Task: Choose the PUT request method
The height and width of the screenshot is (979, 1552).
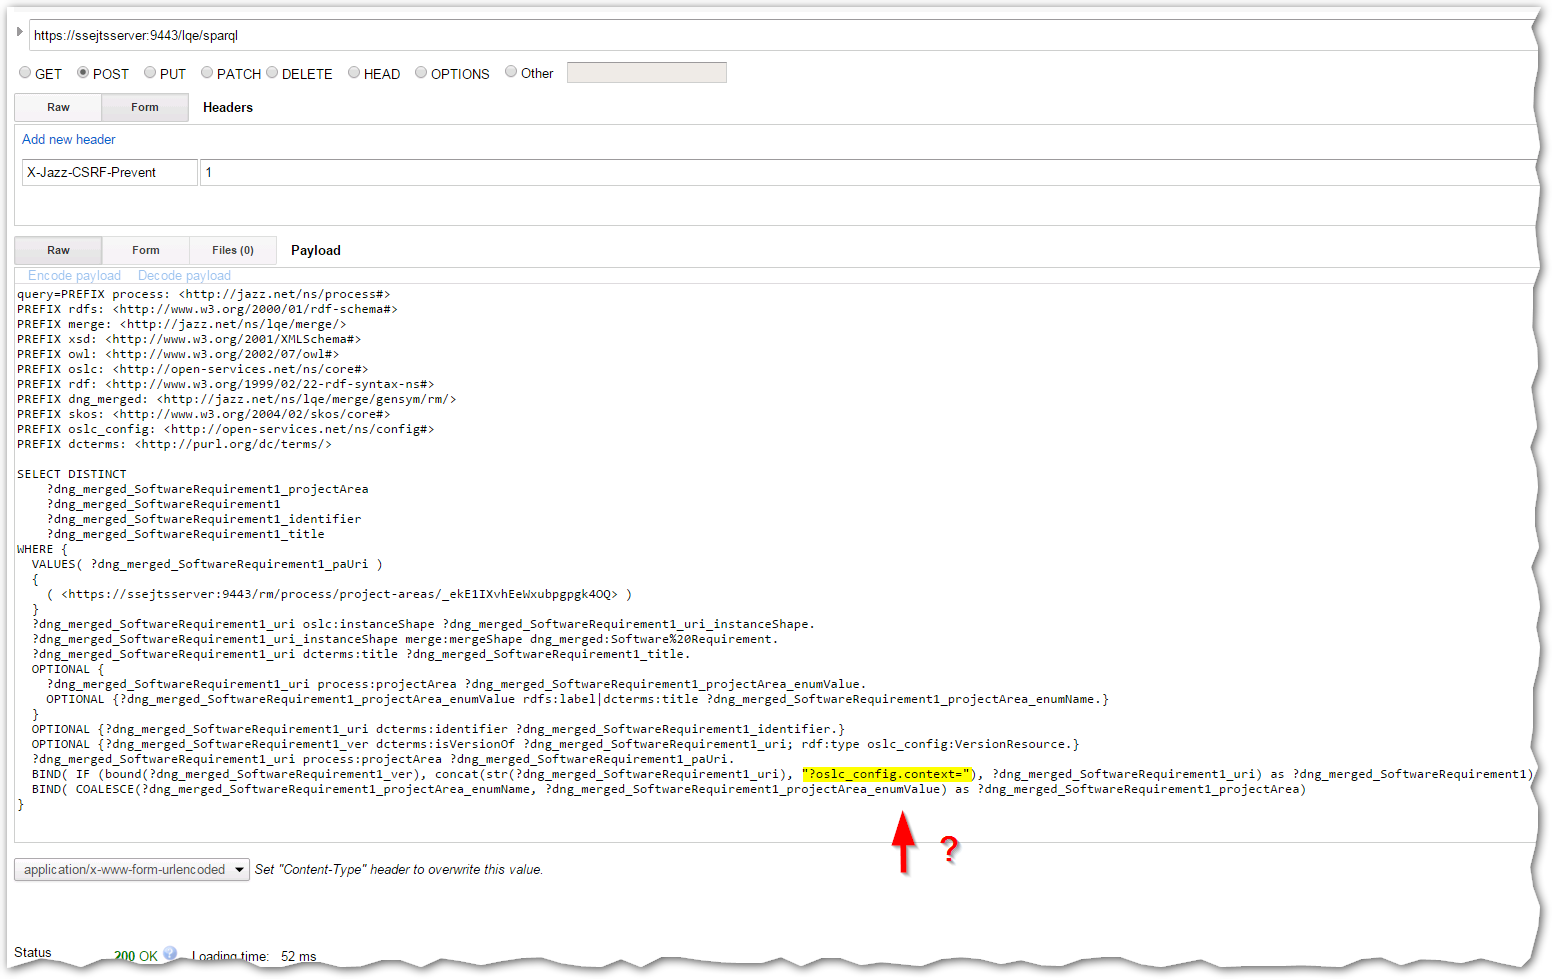Action: click(150, 73)
